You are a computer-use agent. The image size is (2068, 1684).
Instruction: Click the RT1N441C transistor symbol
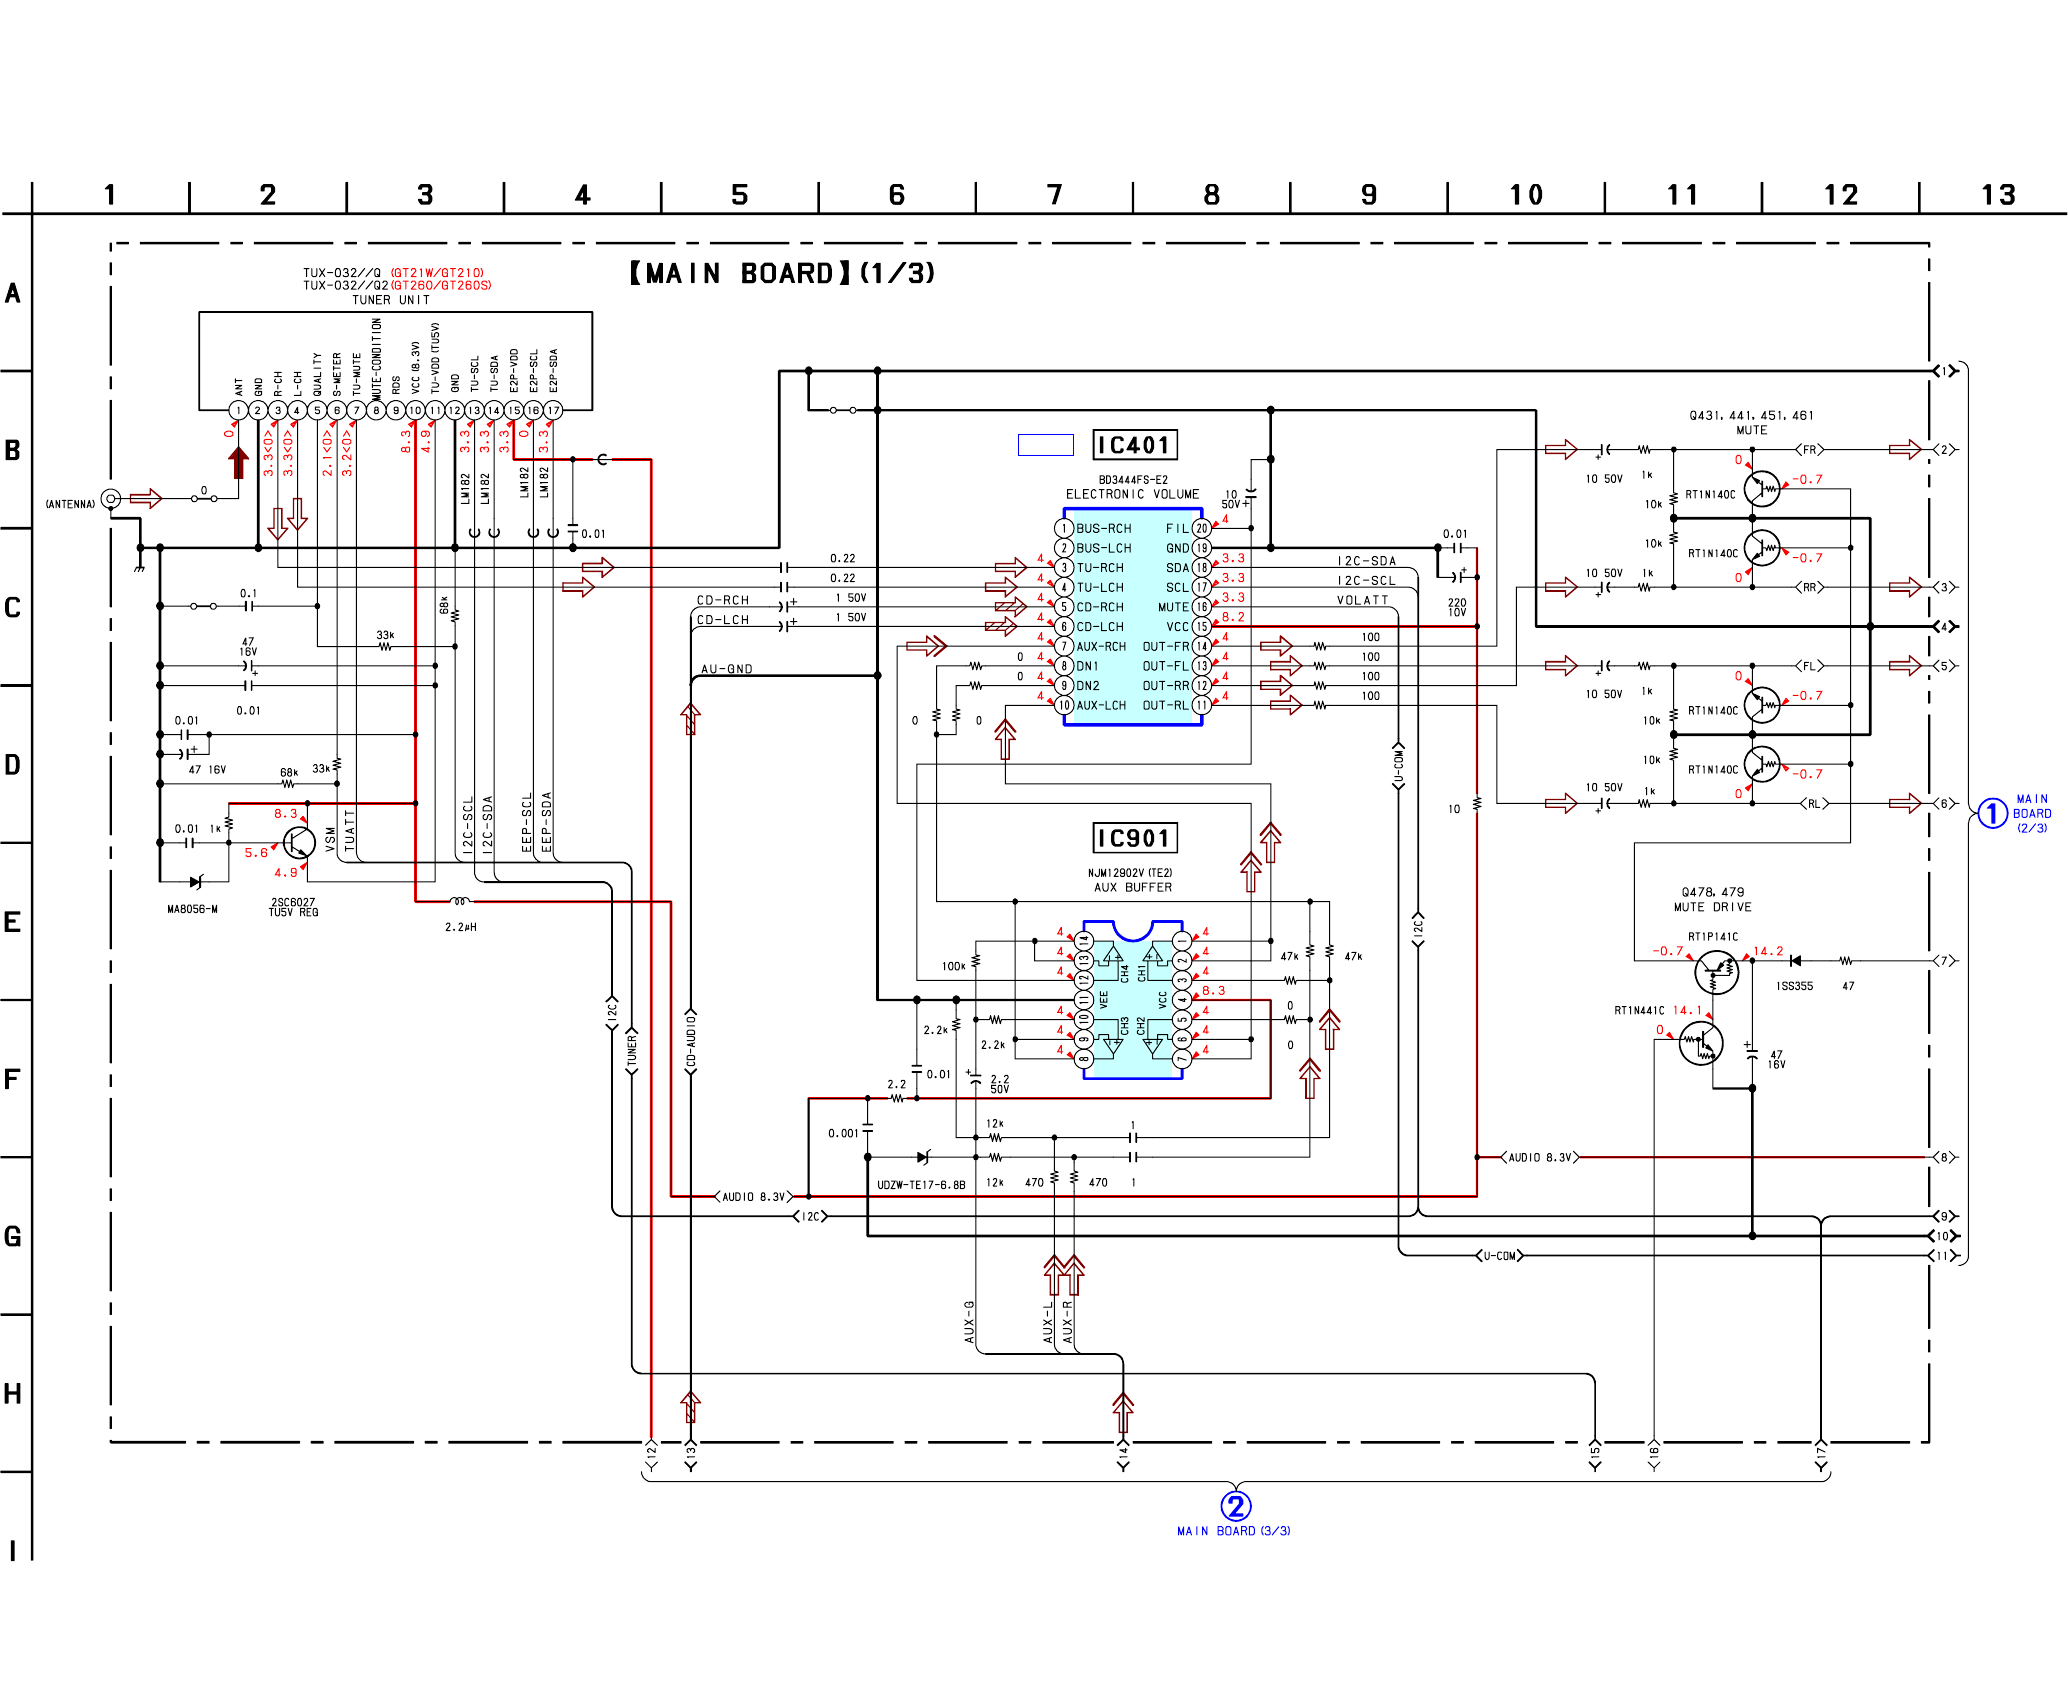click(x=1701, y=1043)
